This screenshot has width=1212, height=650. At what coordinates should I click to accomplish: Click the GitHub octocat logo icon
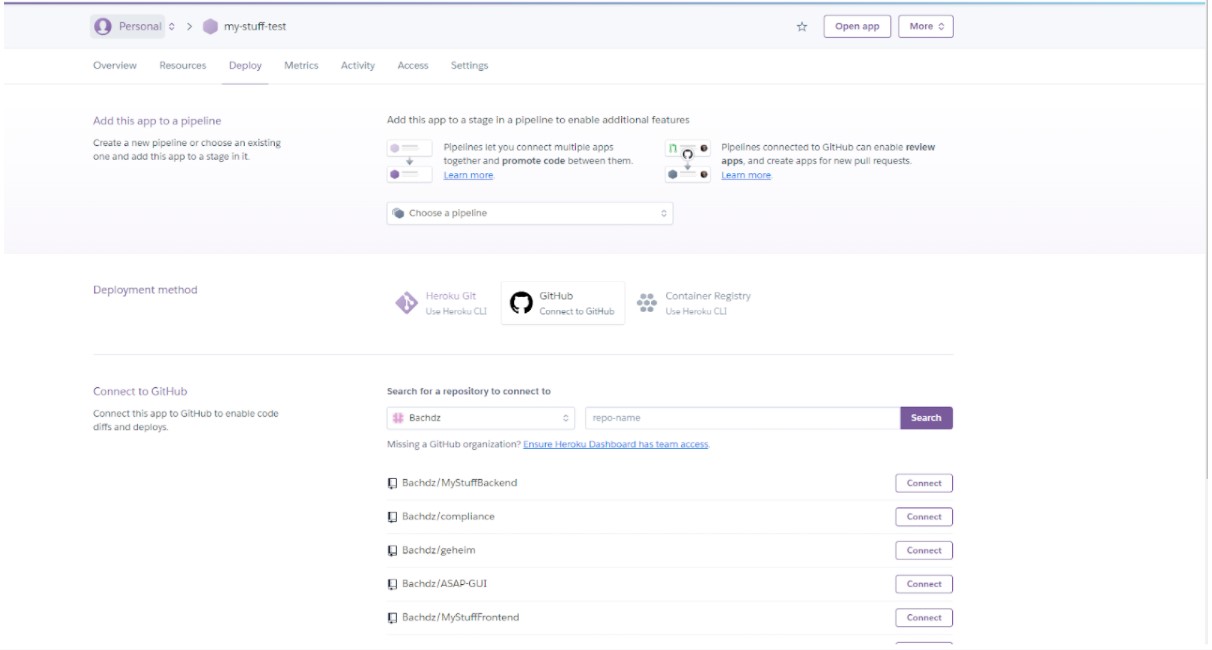[521, 303]
